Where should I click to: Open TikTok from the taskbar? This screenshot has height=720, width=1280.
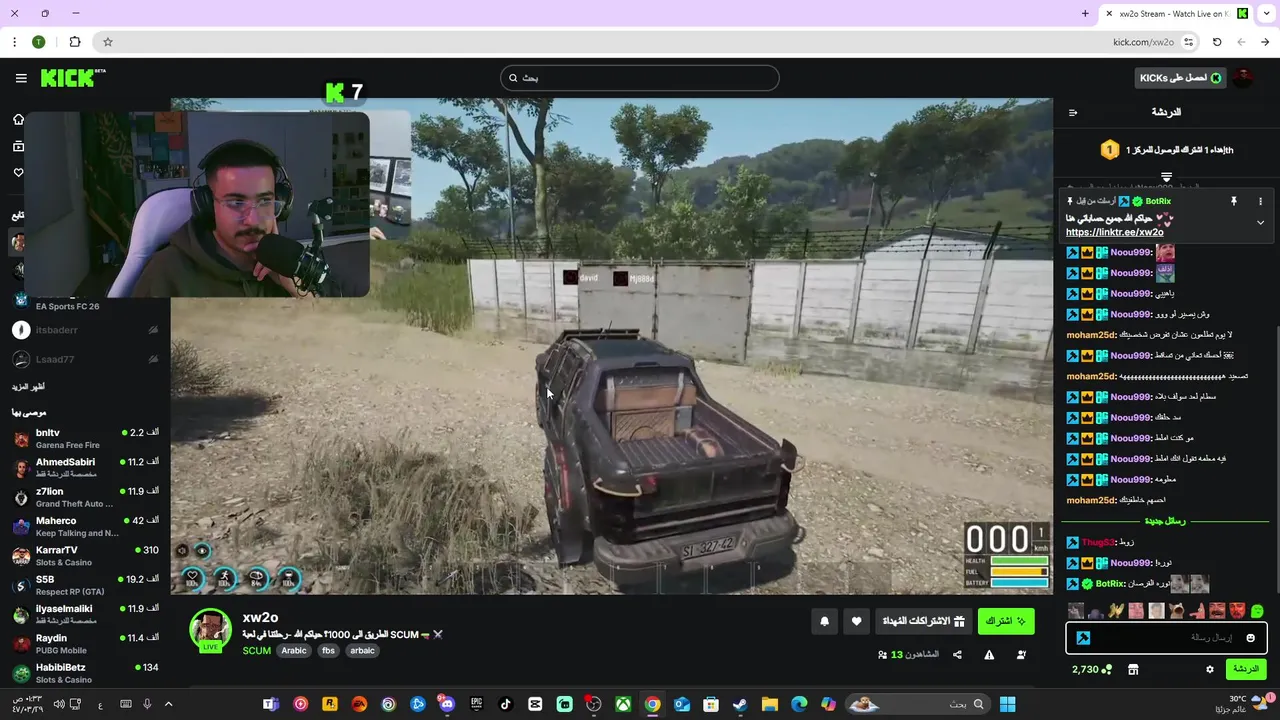coord(506,704)
